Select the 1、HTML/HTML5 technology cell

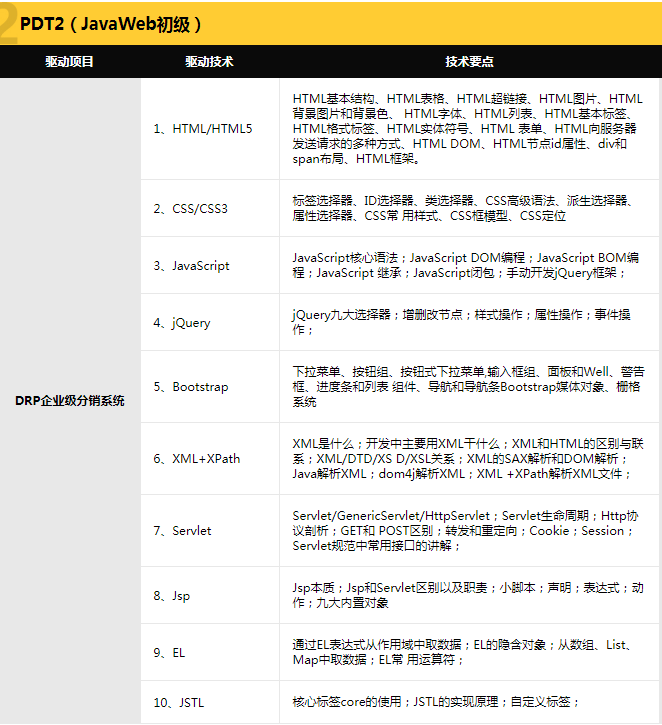[203, 129]
